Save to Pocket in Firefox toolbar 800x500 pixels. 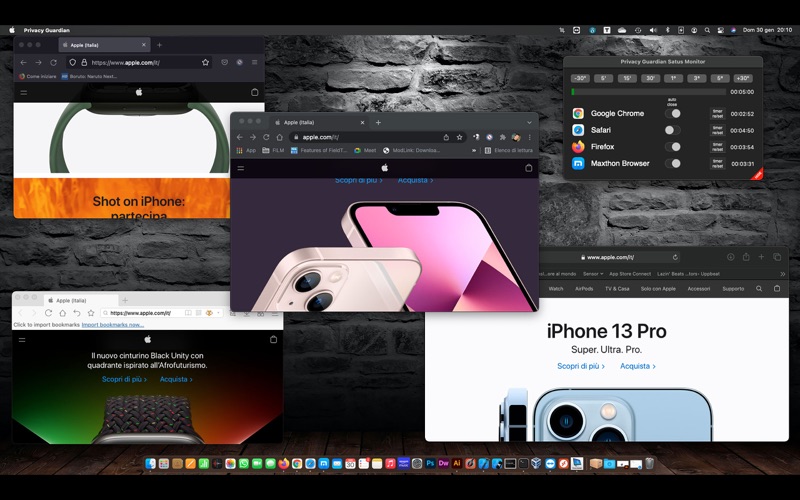click(x=224, y=62)
